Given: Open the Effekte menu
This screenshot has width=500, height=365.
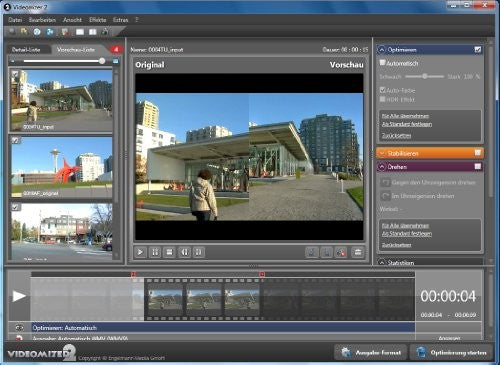Looking at the screenshot, I should click(98, 20).
